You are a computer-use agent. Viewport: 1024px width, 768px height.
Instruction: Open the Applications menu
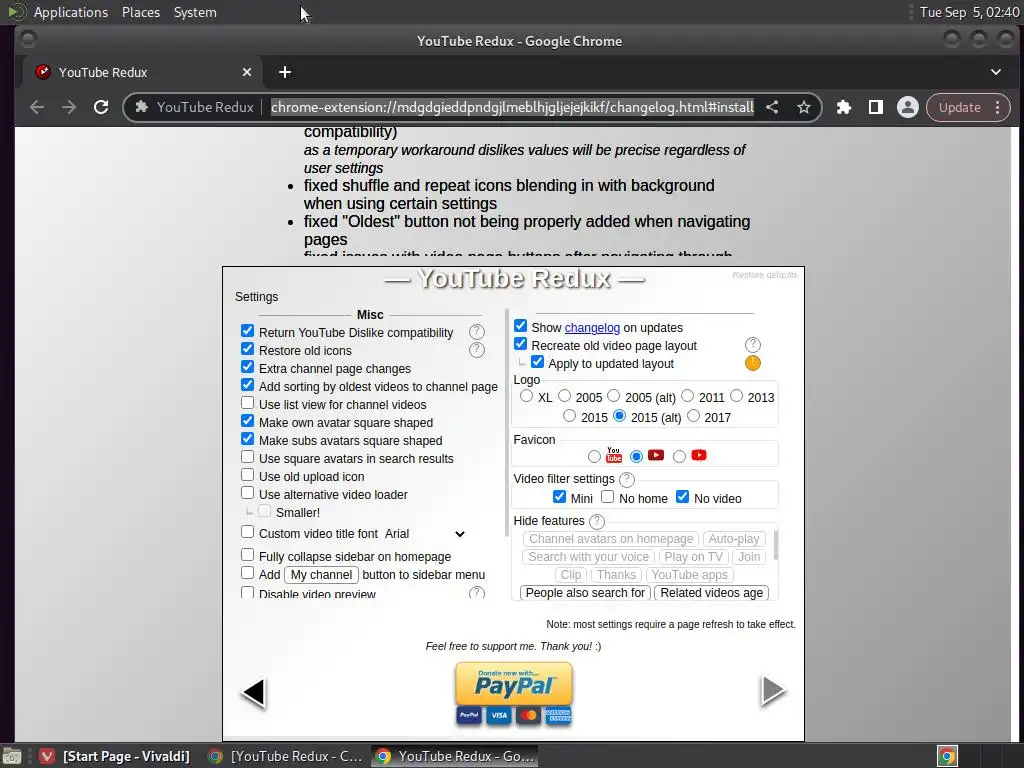[71, 12]
